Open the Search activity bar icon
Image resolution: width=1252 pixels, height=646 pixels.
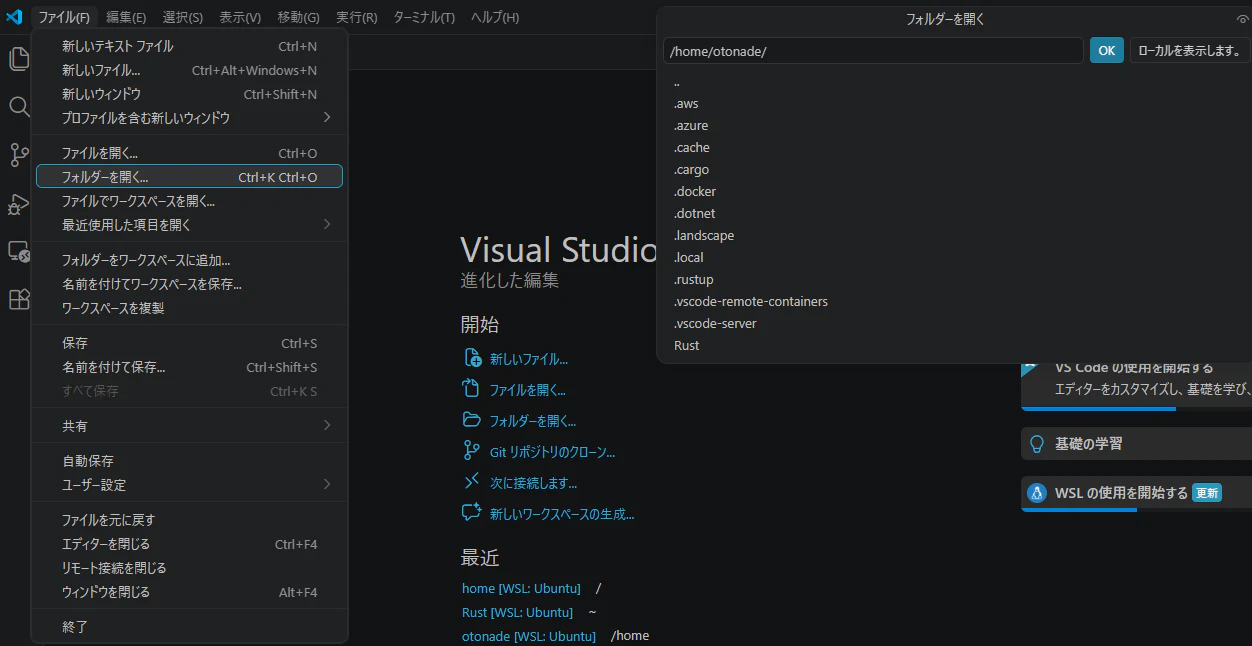pyautogui.click(x=19, y=107)
